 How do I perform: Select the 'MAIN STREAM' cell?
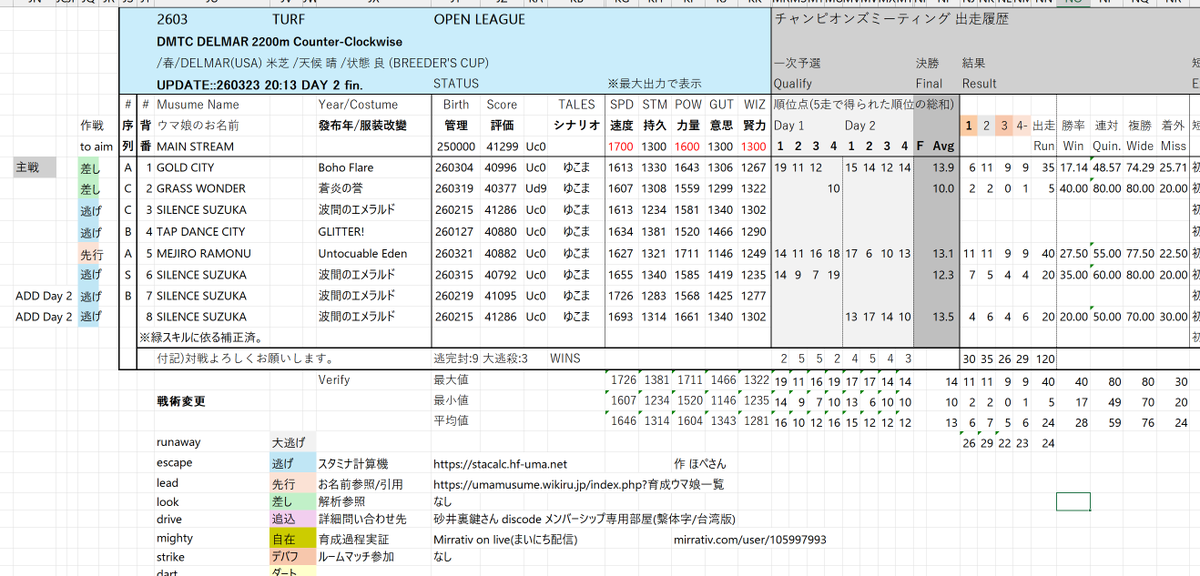(x=194, y=146)
